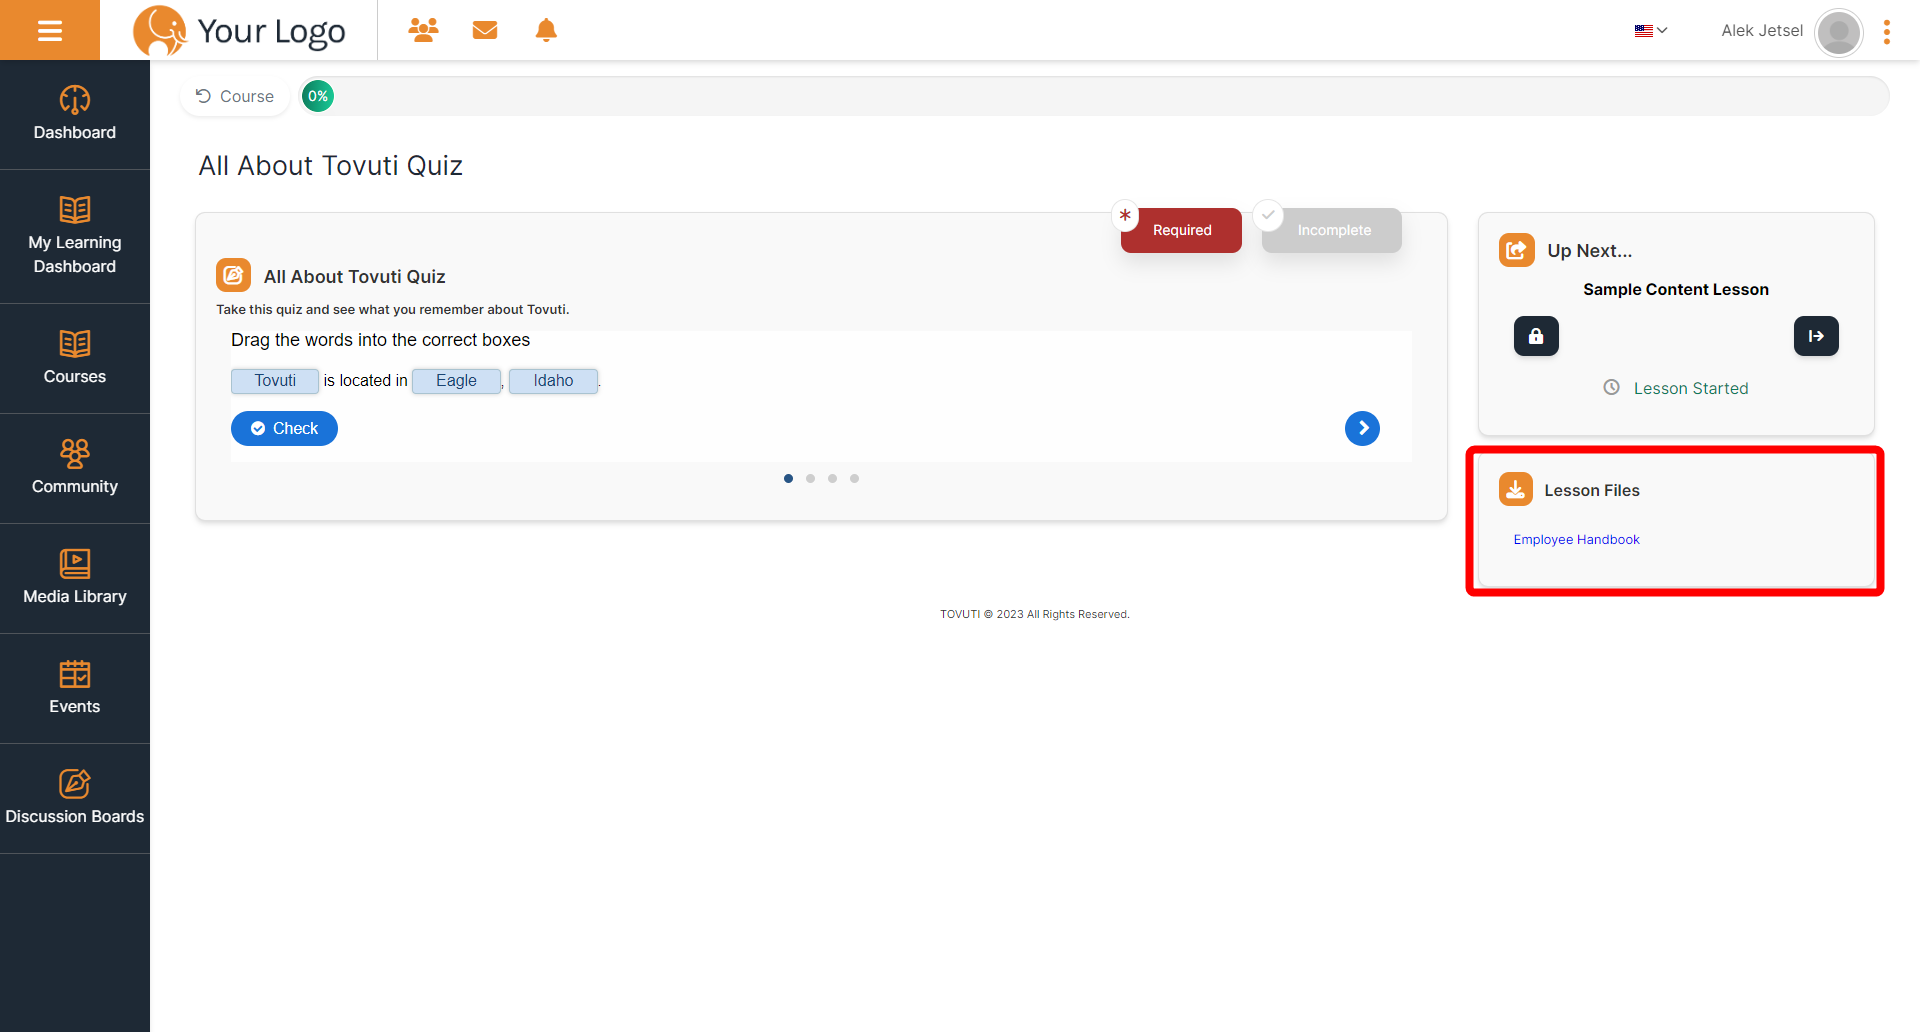Click the All About Tovuti Quiz heading
This screenshot has height=1032, width=1920.
tap(330, 166)
